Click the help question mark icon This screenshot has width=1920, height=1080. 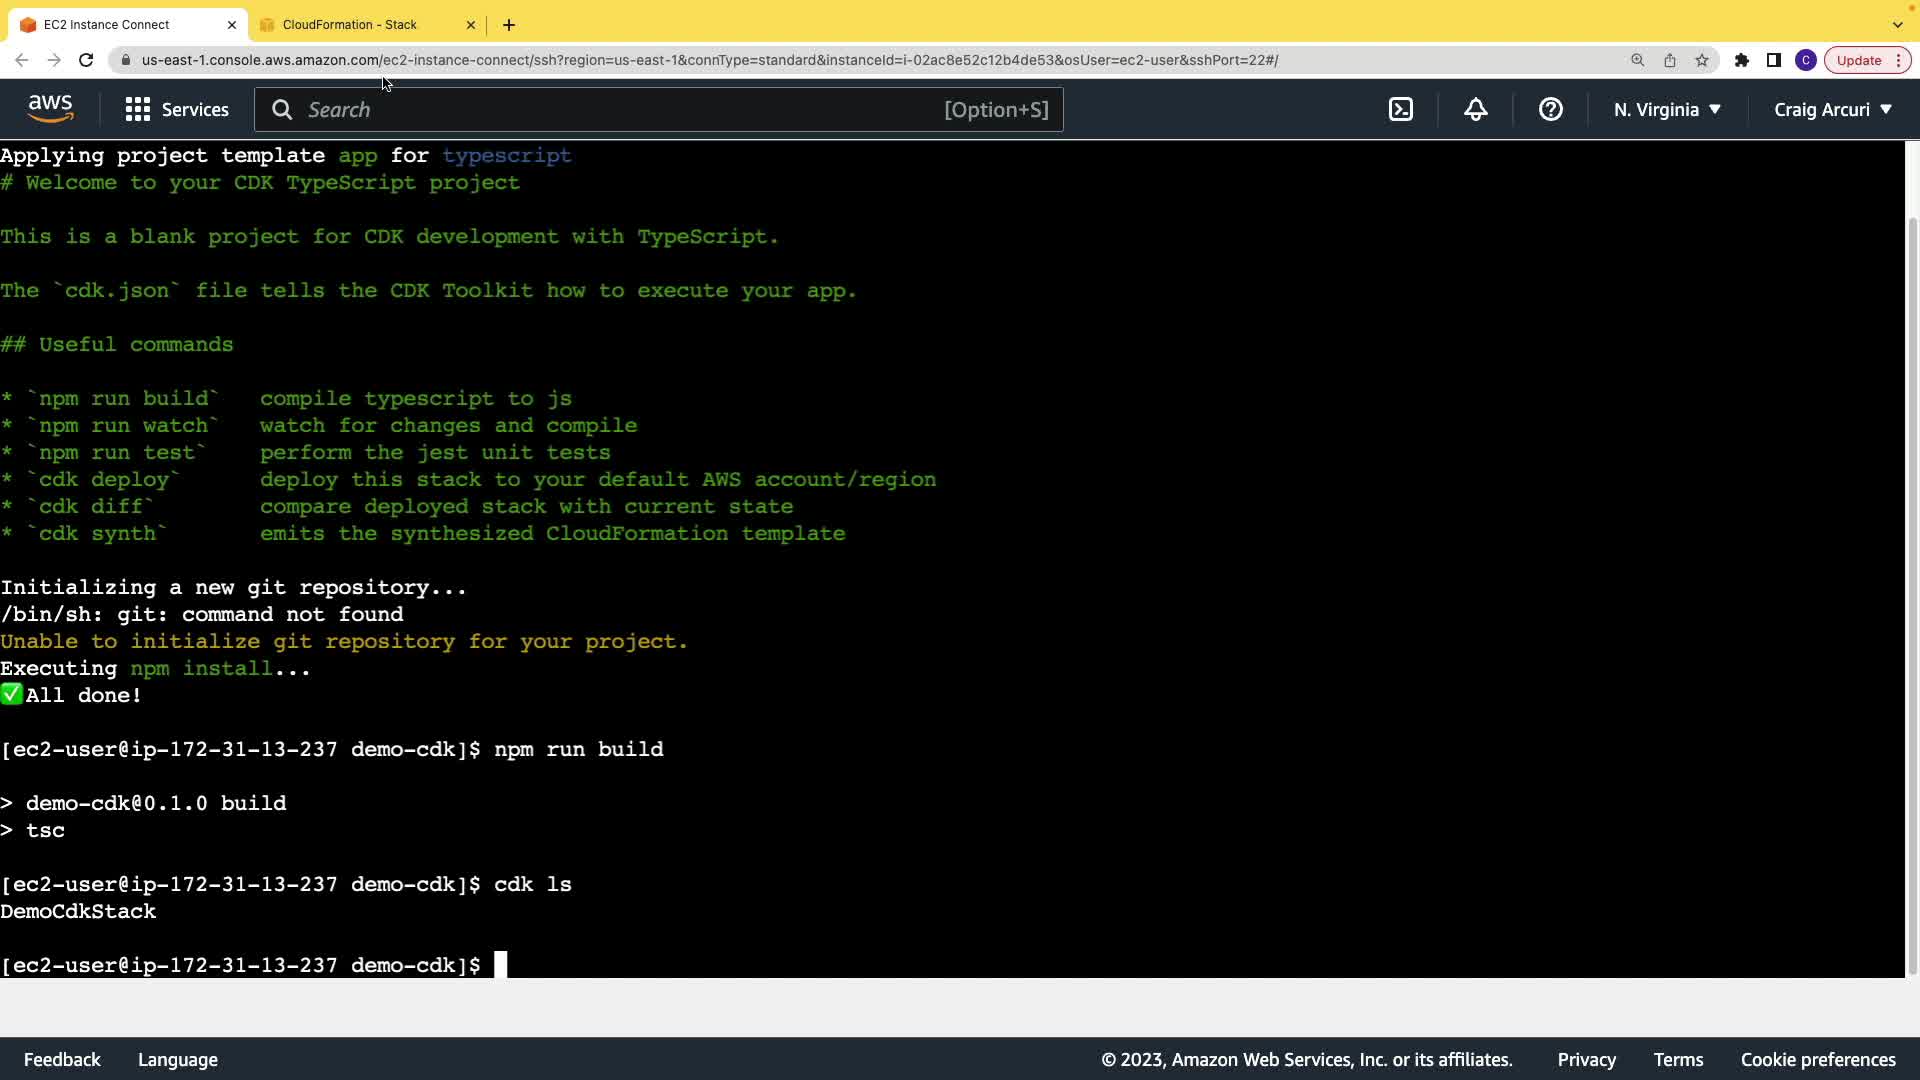coord(1551,110)
